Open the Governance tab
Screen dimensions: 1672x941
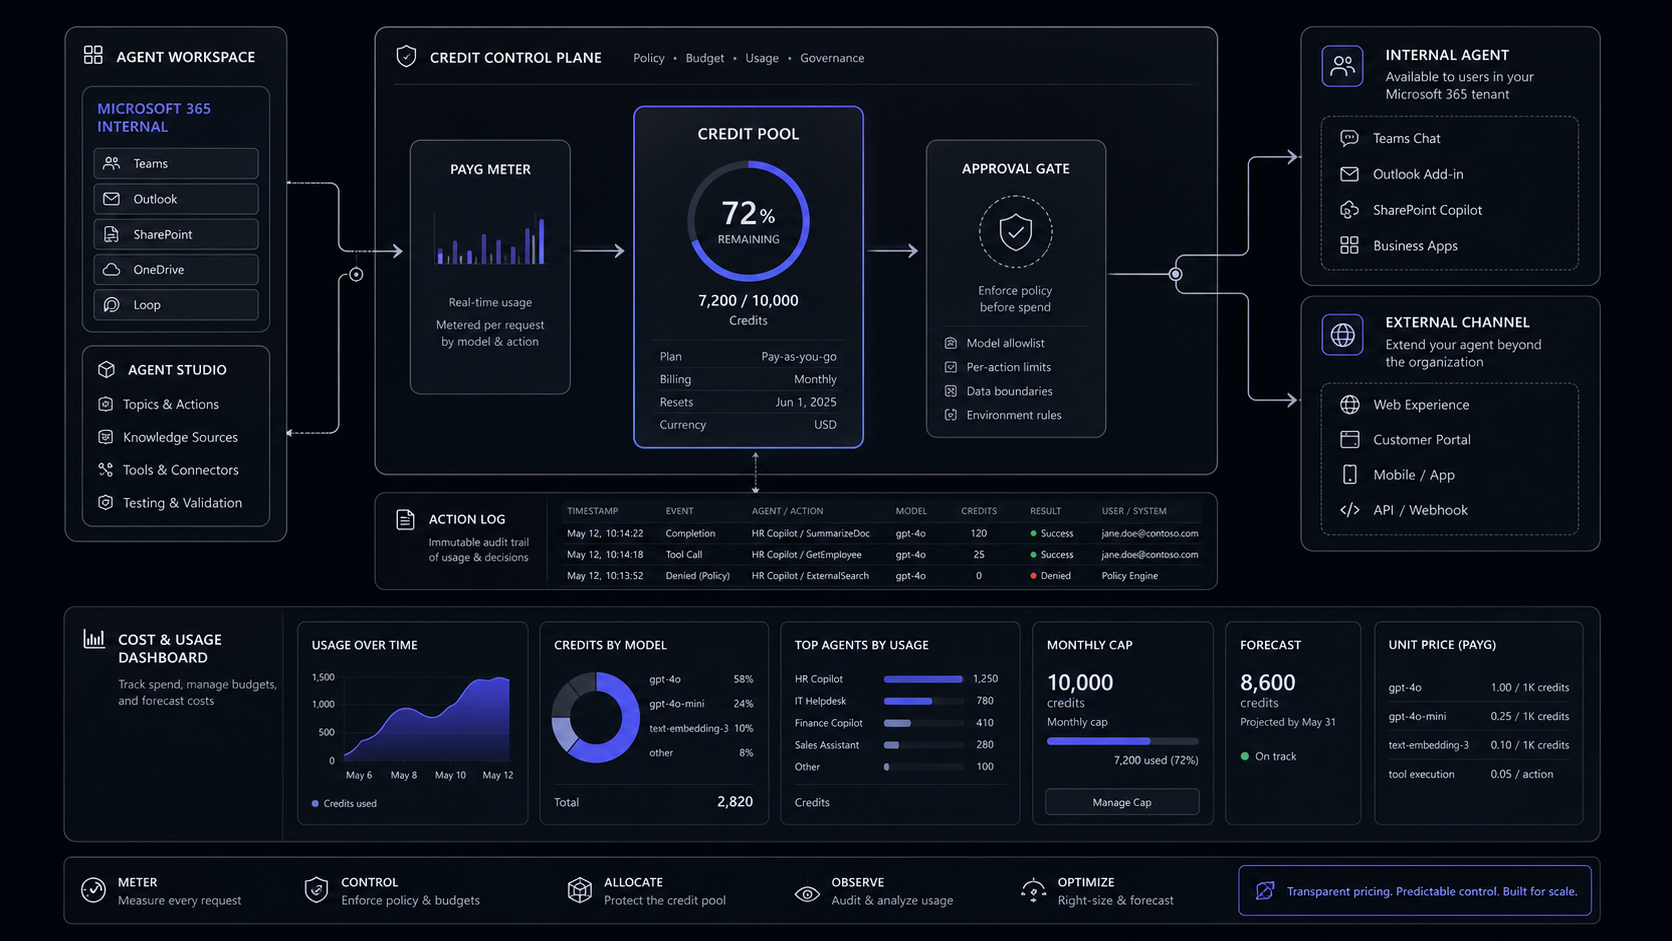pyautogui.click(x=832, y=58)
